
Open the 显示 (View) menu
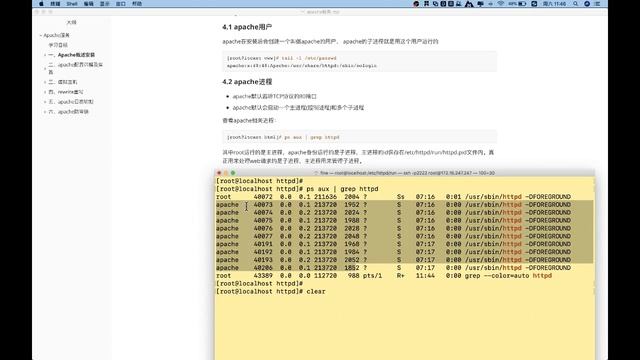click(105, 4)
